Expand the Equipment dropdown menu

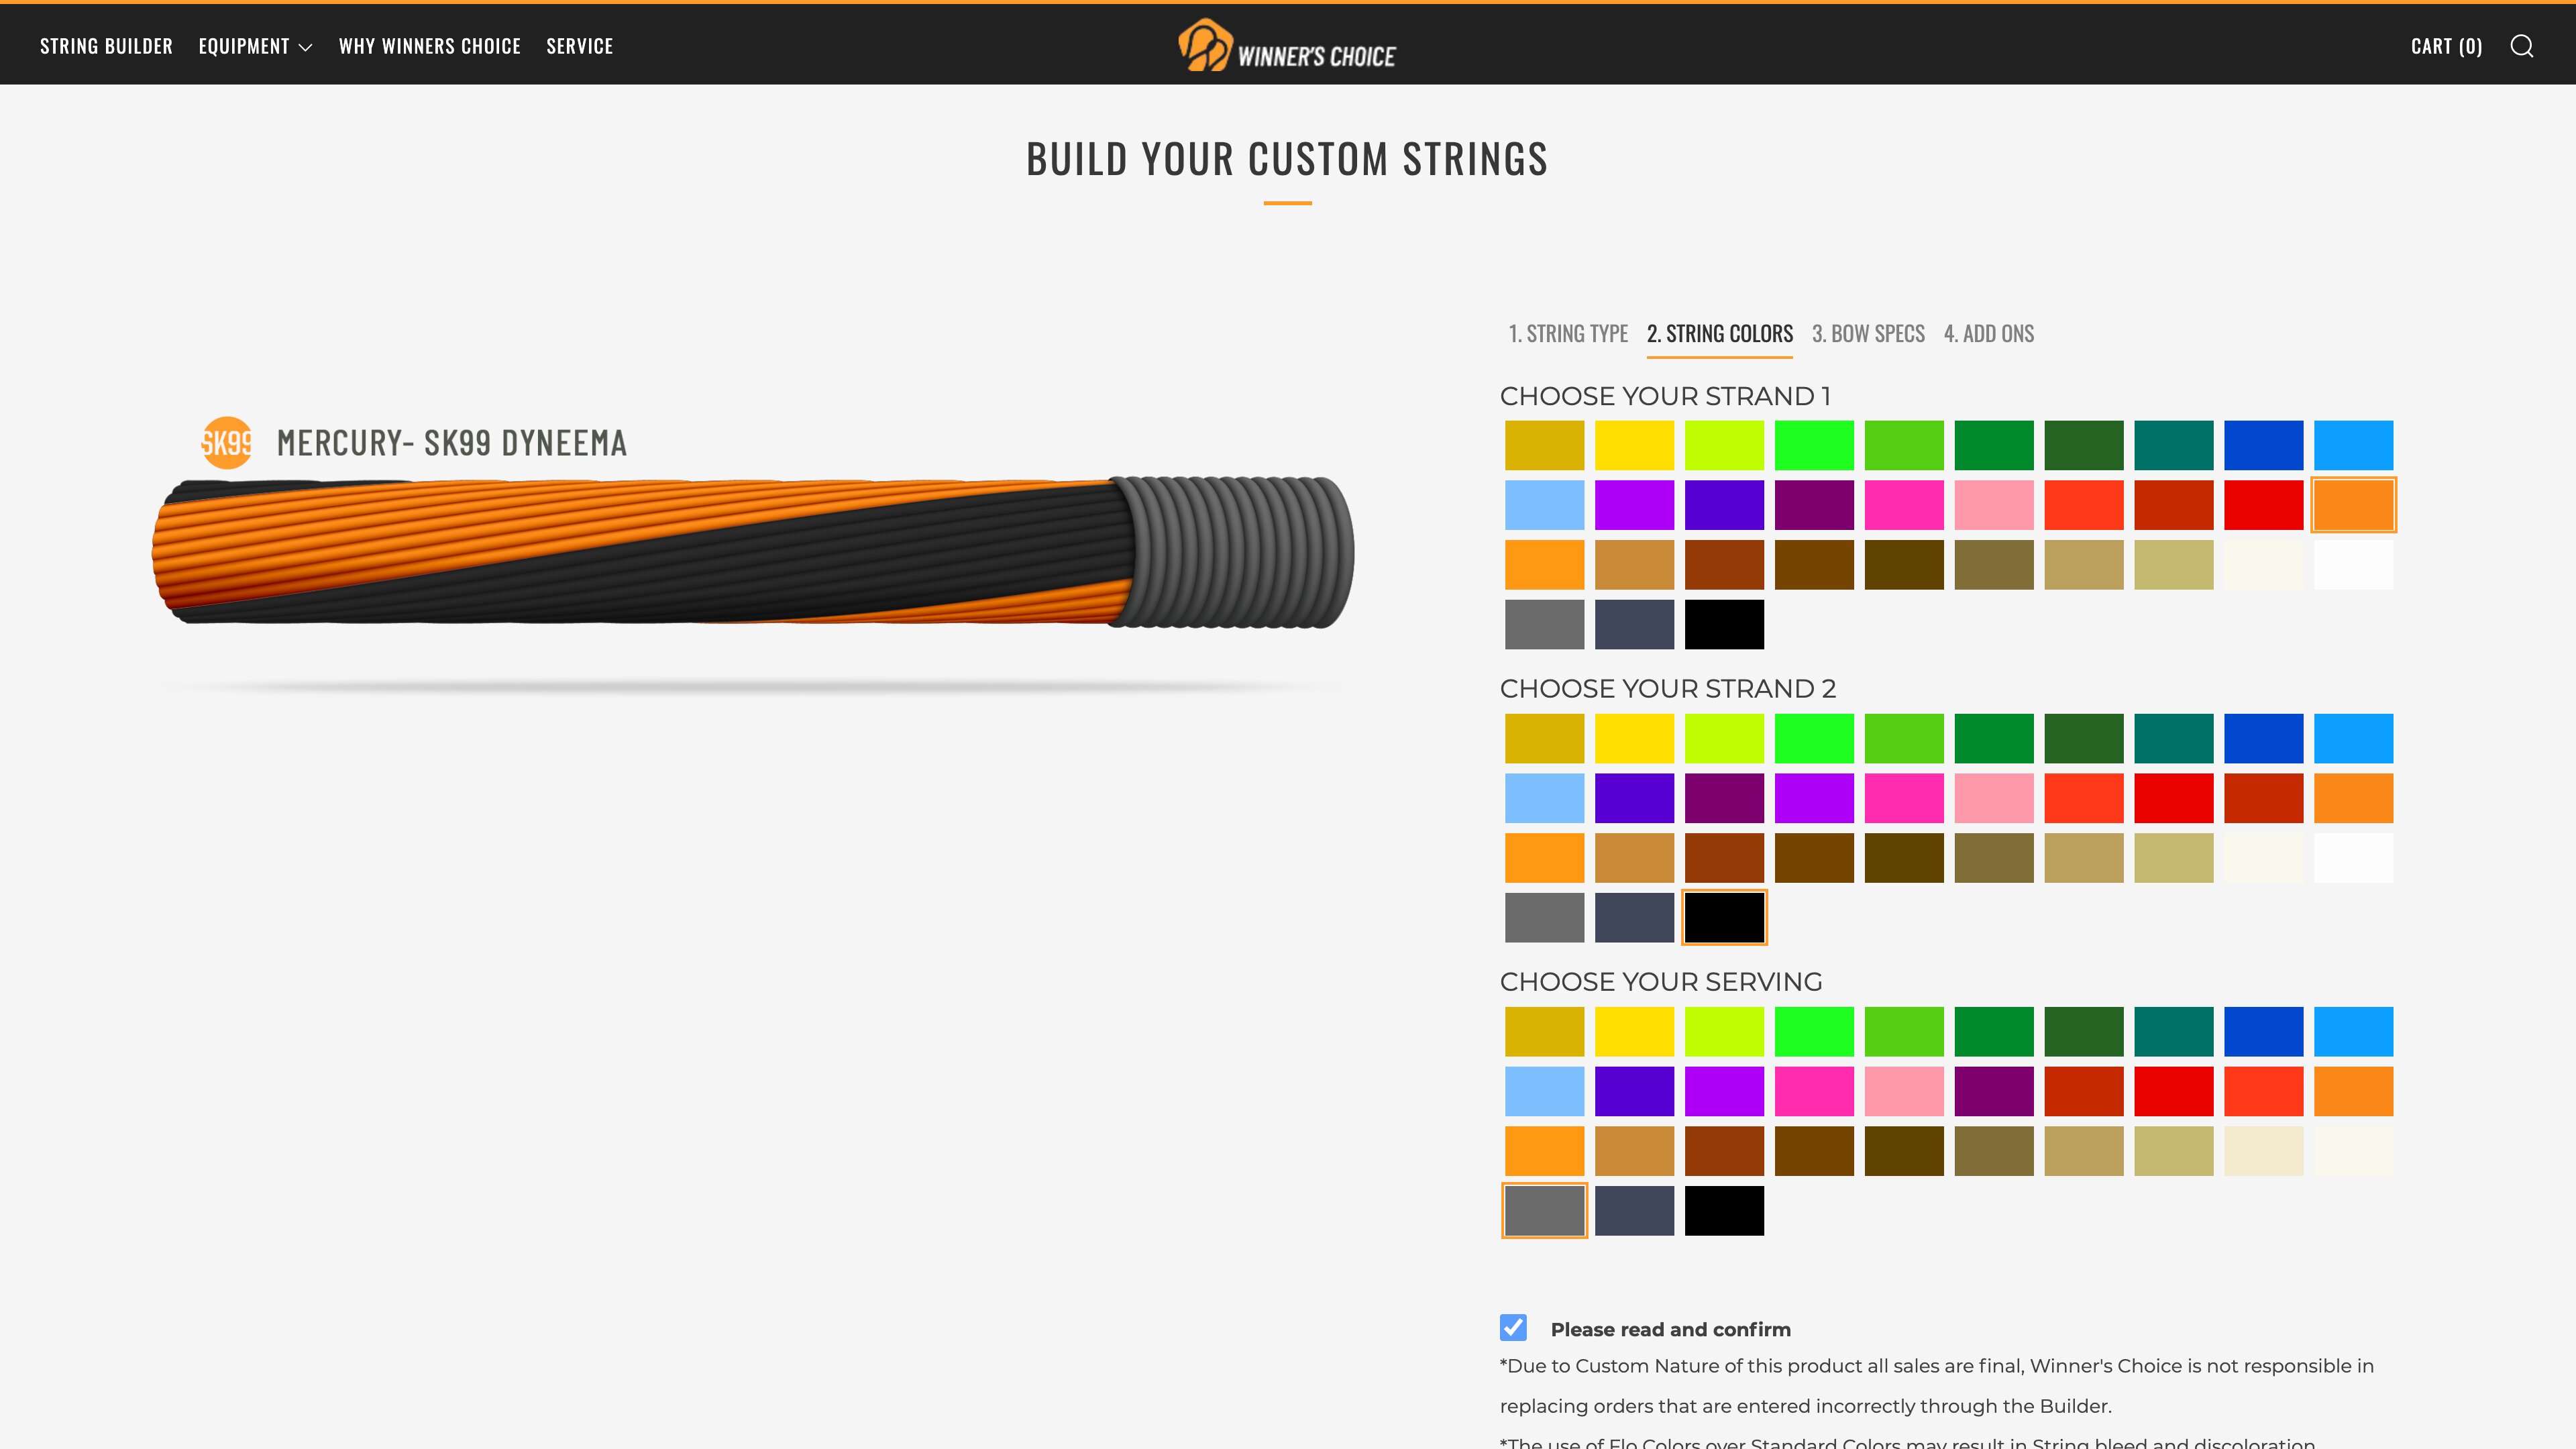tap(255, 46)
